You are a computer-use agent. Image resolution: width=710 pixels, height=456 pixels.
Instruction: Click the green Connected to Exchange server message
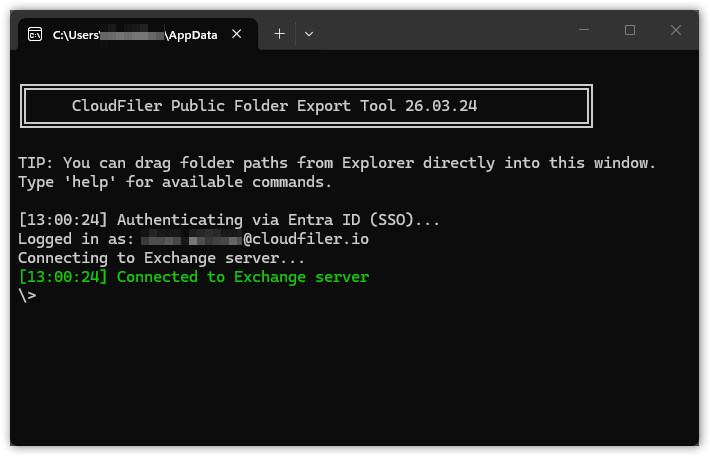pyautogui.click(x=243, y=277)
